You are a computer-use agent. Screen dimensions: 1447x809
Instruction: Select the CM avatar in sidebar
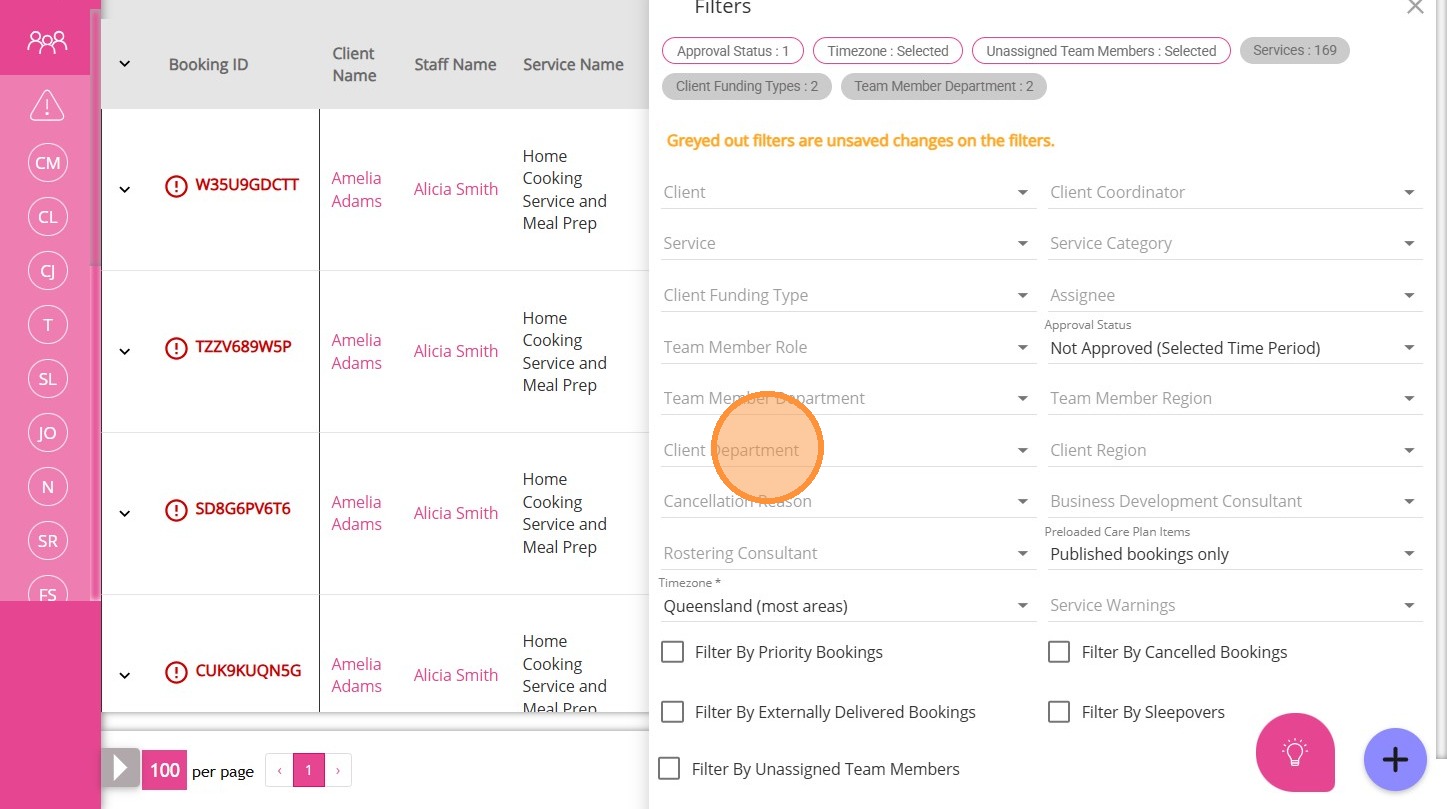click(47, 163)
